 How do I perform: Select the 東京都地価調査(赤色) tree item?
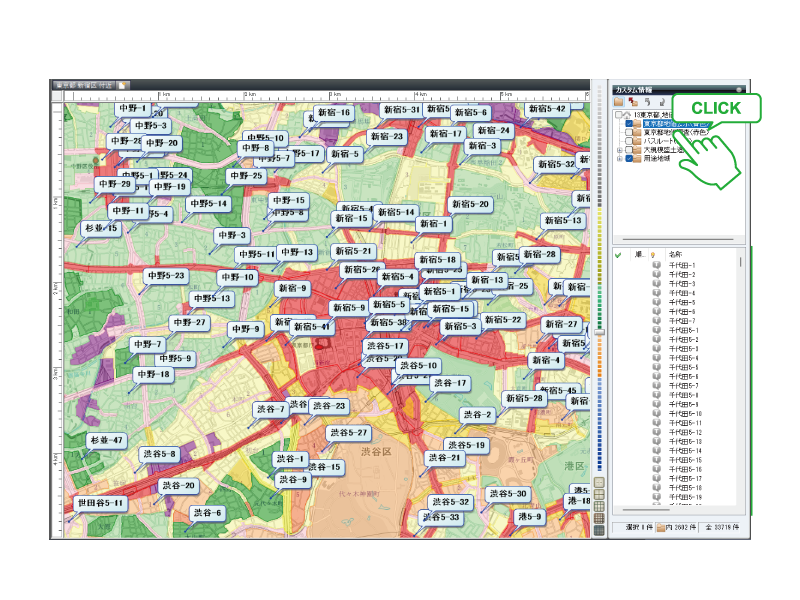pyautogui.click(x=675, y=132)
